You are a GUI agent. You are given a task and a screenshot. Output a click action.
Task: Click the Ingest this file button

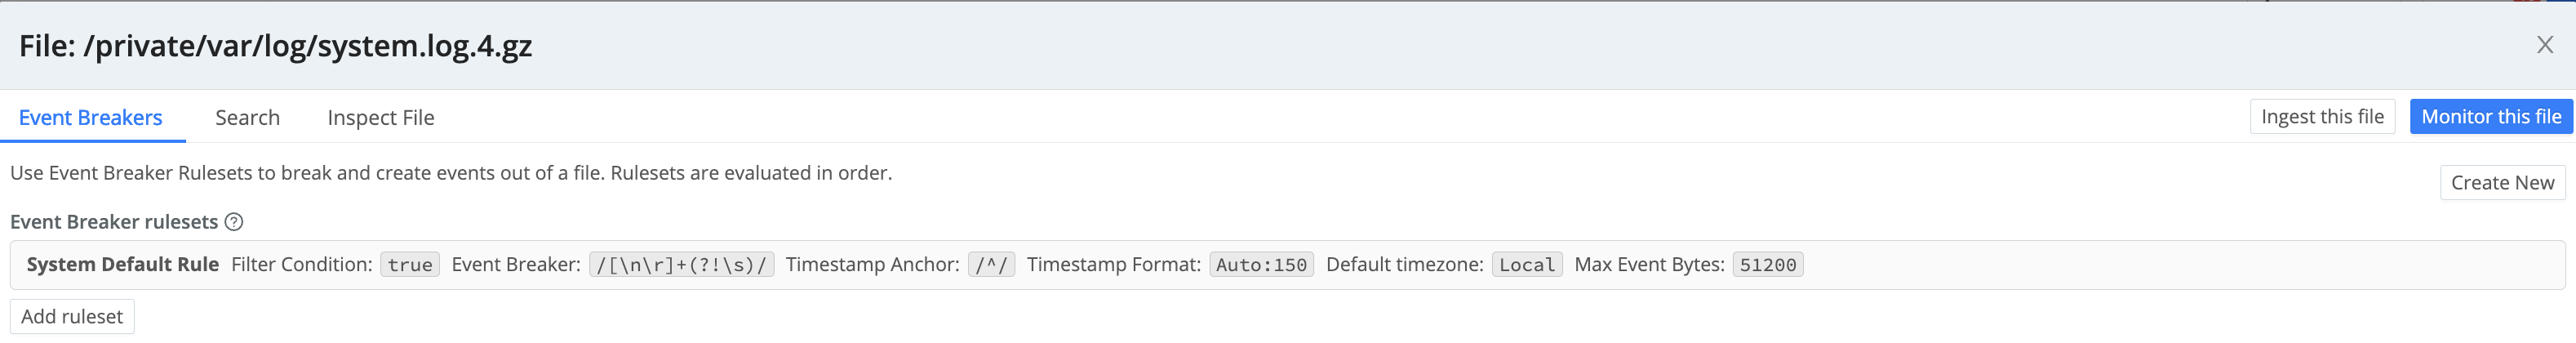[x=2322, y=117]
